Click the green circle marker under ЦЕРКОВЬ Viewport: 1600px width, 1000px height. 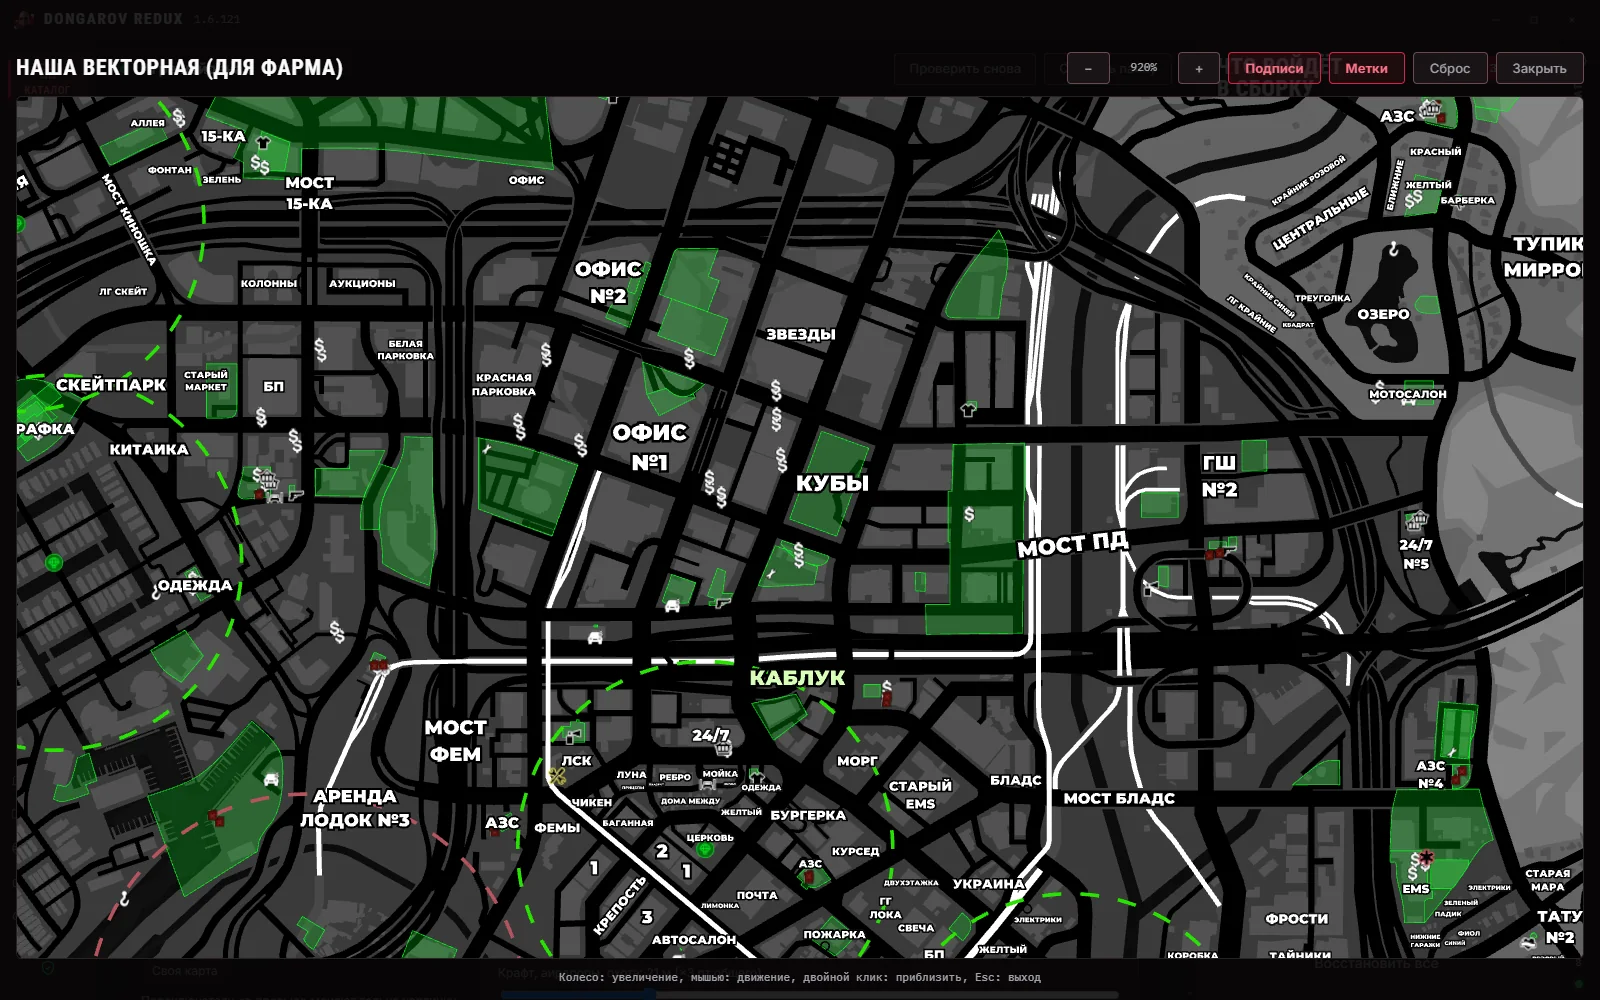pos(705,850)
